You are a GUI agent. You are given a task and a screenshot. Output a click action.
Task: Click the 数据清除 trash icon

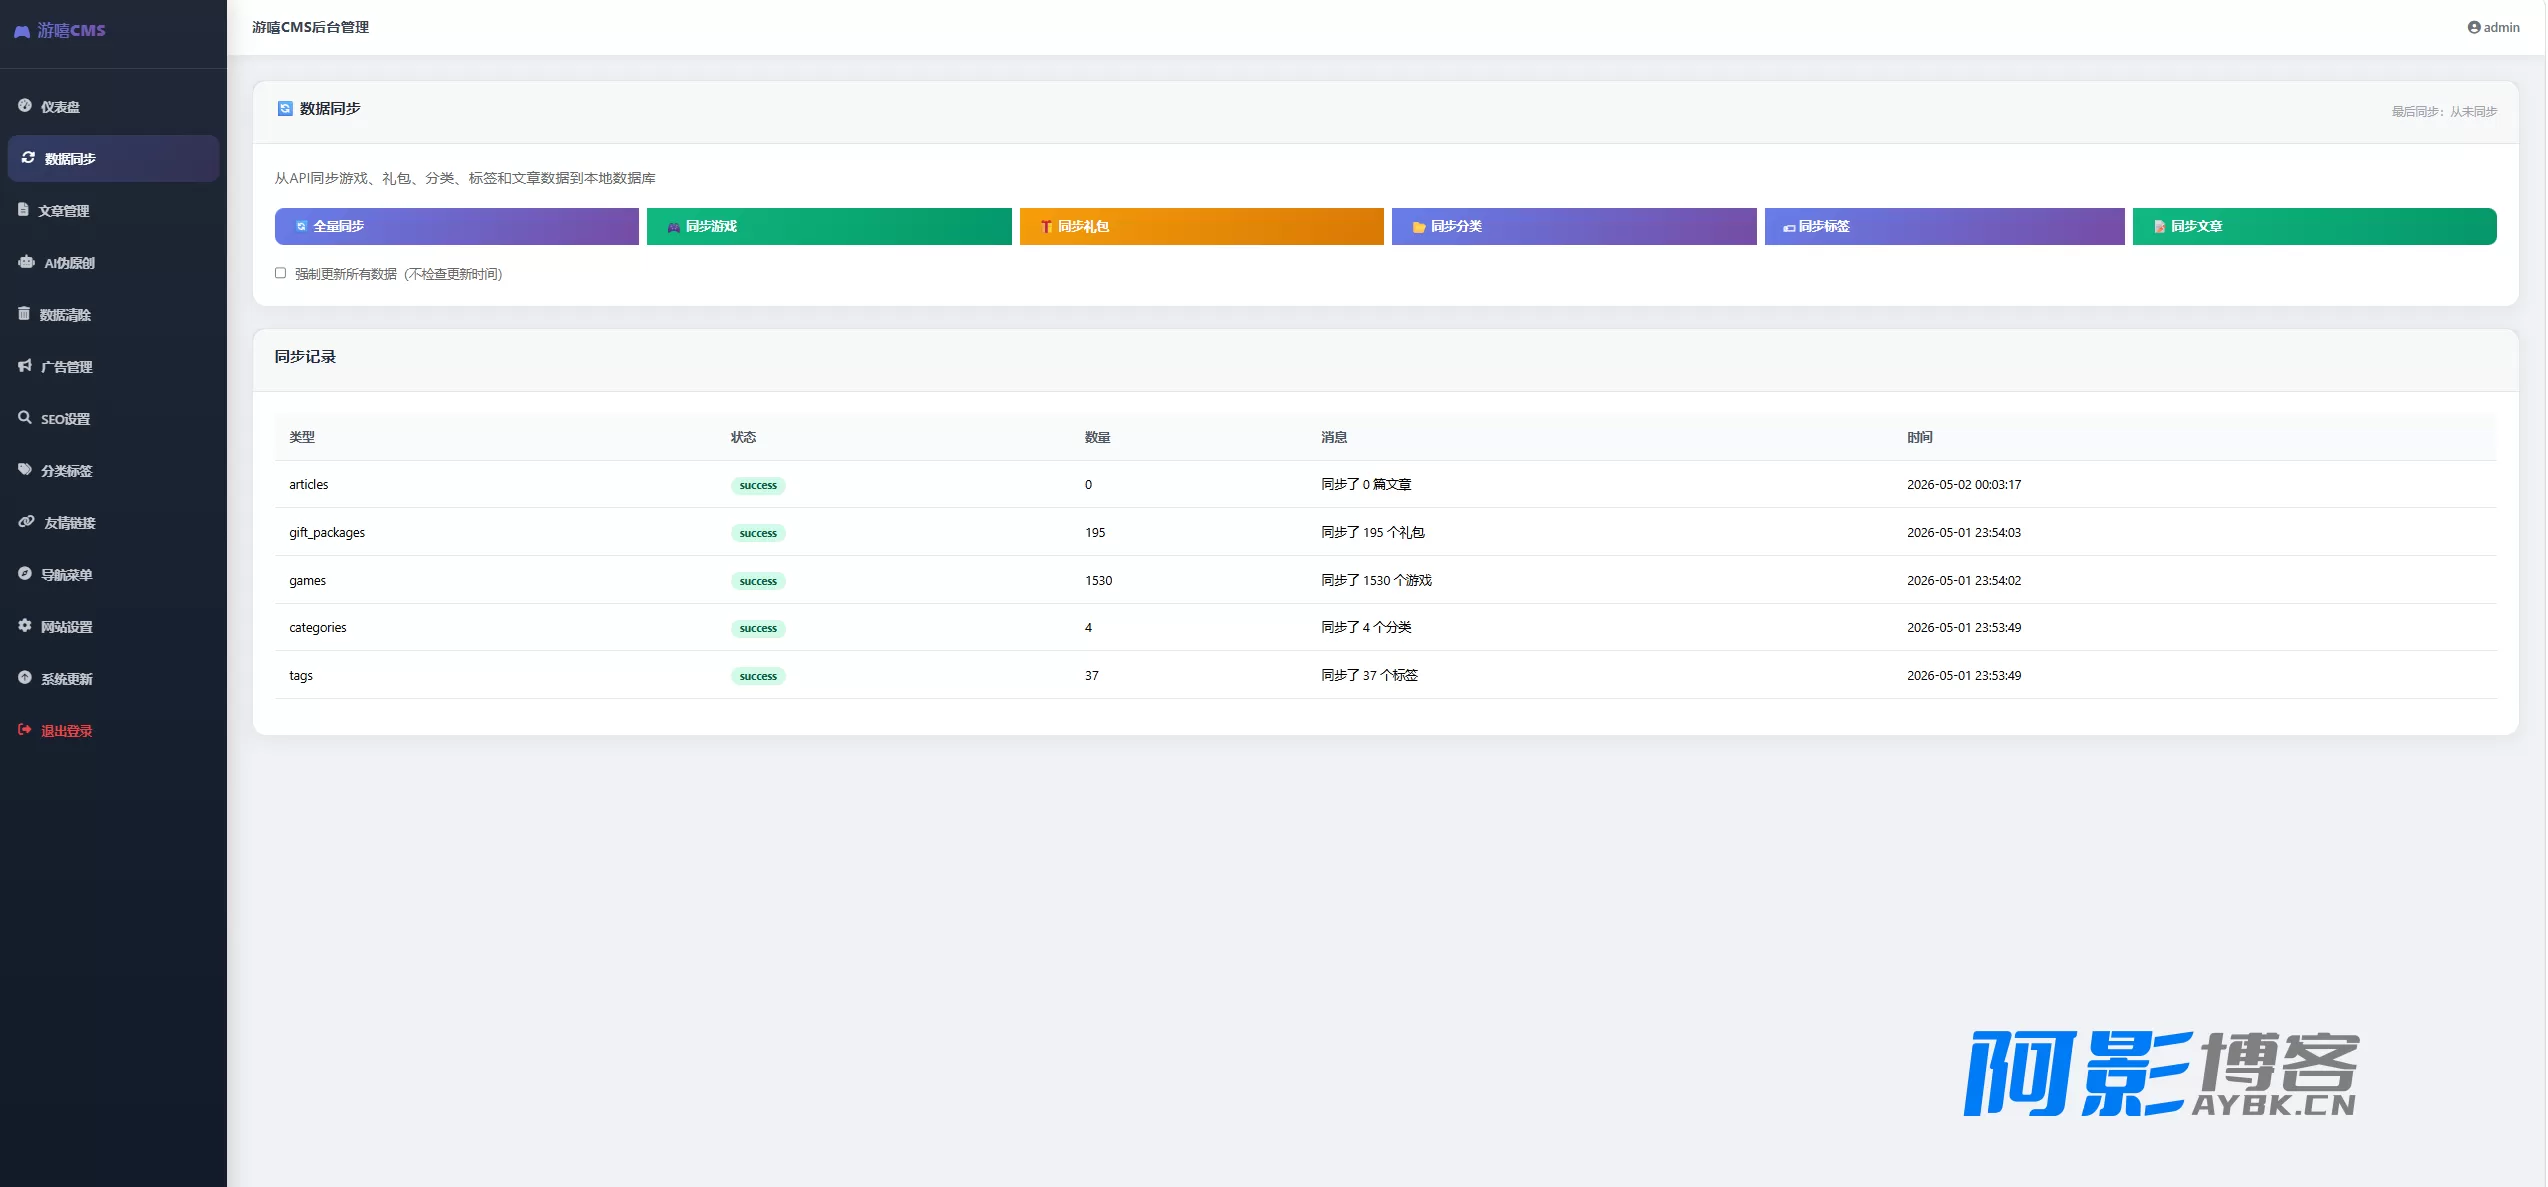[x=24, y=313]
